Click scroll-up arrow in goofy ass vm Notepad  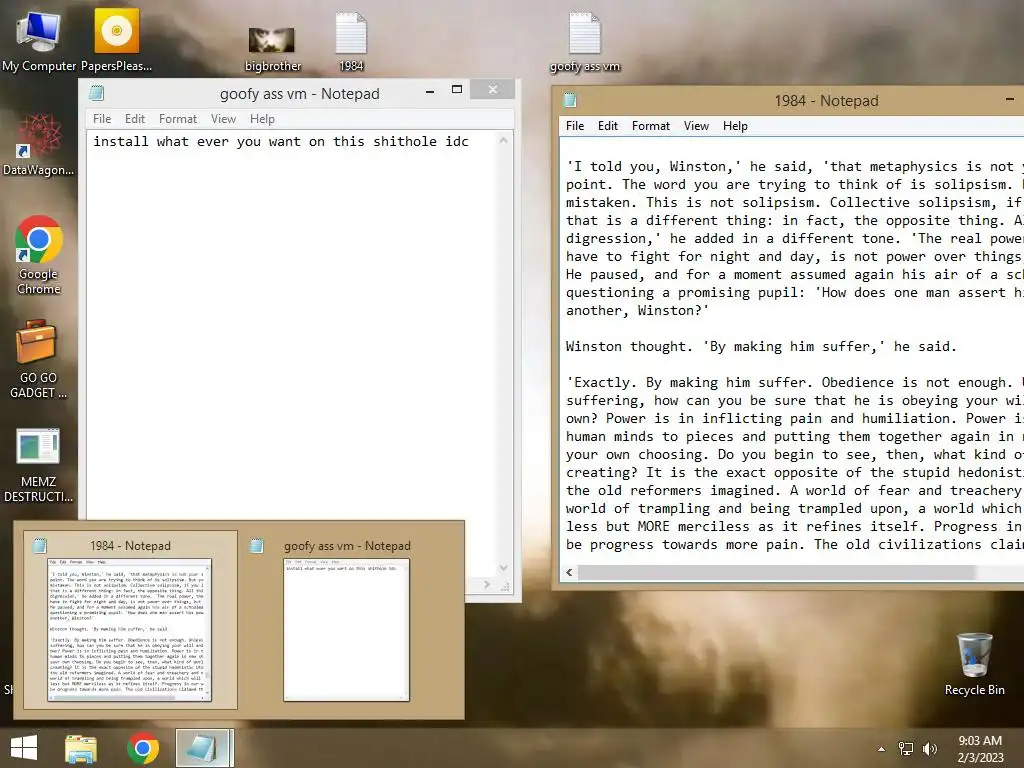pyautogui.click(x=504, y=140)
